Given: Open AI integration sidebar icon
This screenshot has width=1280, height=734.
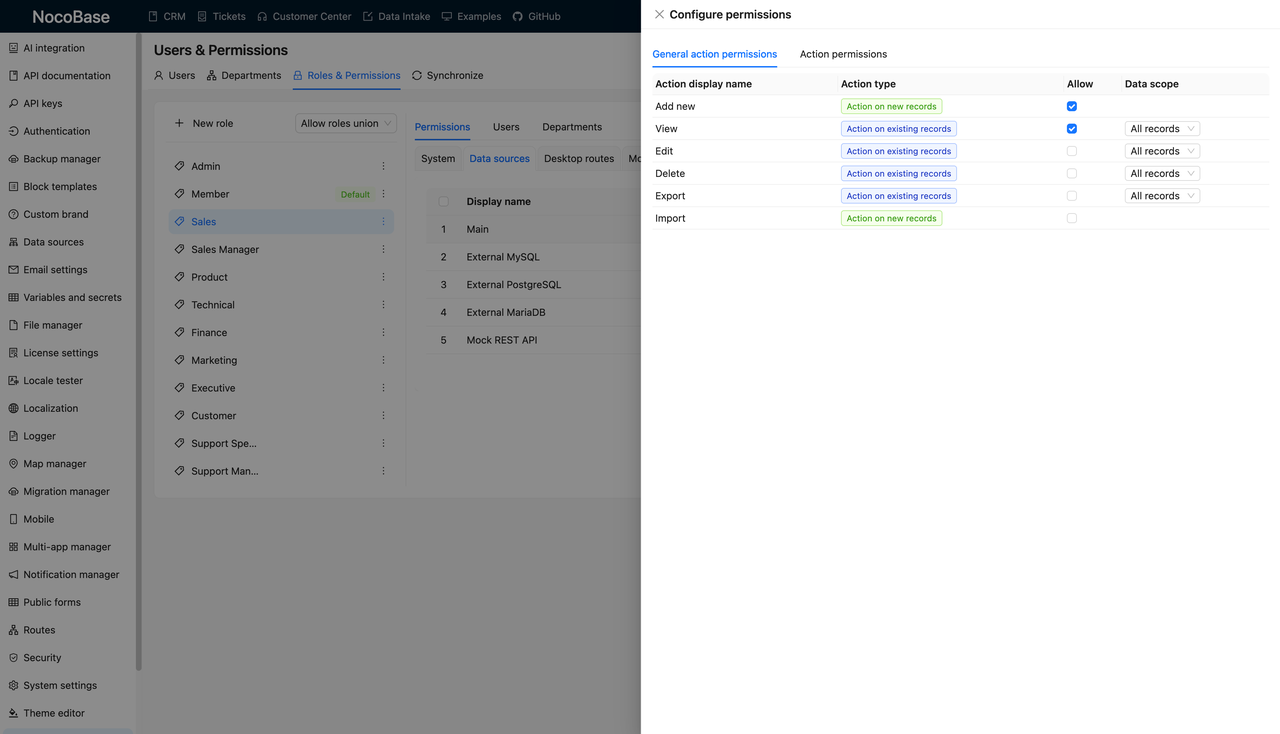Looking at the screenshot, I should coord(13,48).
